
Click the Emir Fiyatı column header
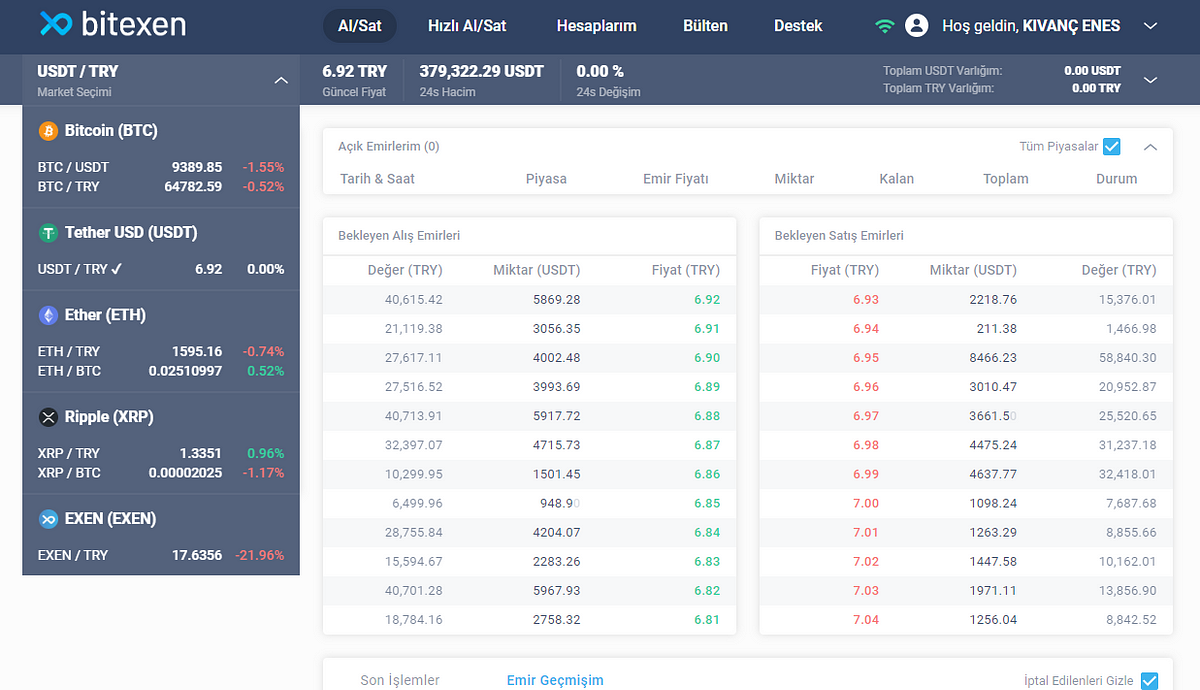(x=676, y=179)
